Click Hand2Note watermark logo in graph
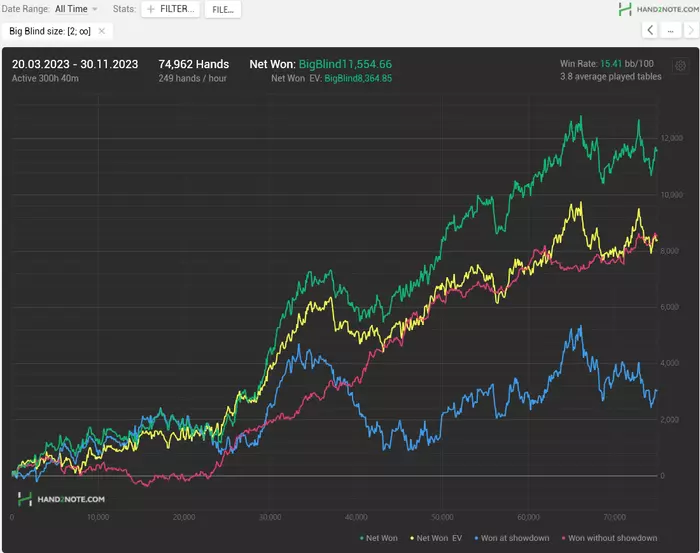700x553 pixels. (x=61, y=499)
